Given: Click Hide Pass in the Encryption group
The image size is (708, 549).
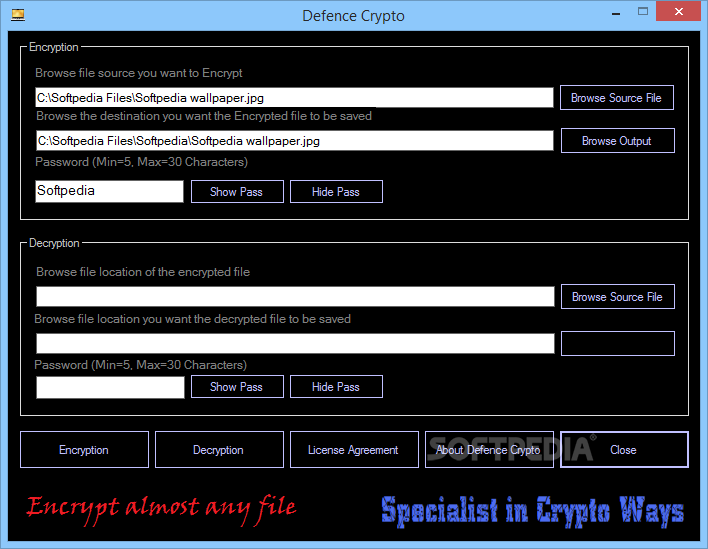Looking at the screenshot, I should pos(336,191).
